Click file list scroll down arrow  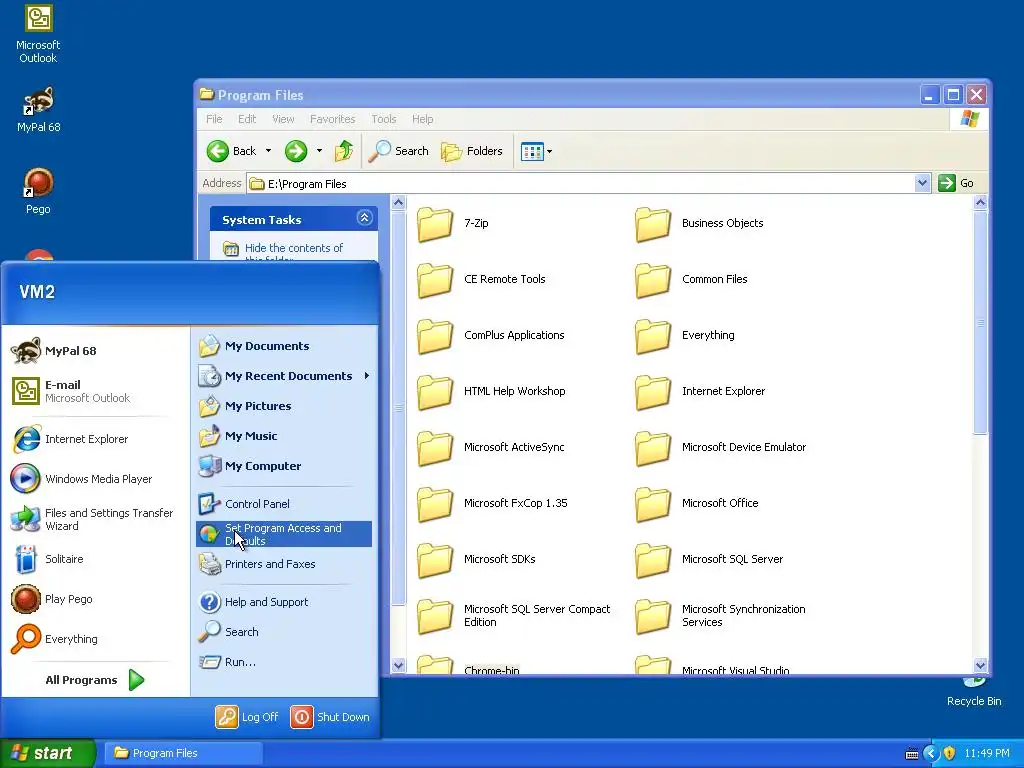980,665
